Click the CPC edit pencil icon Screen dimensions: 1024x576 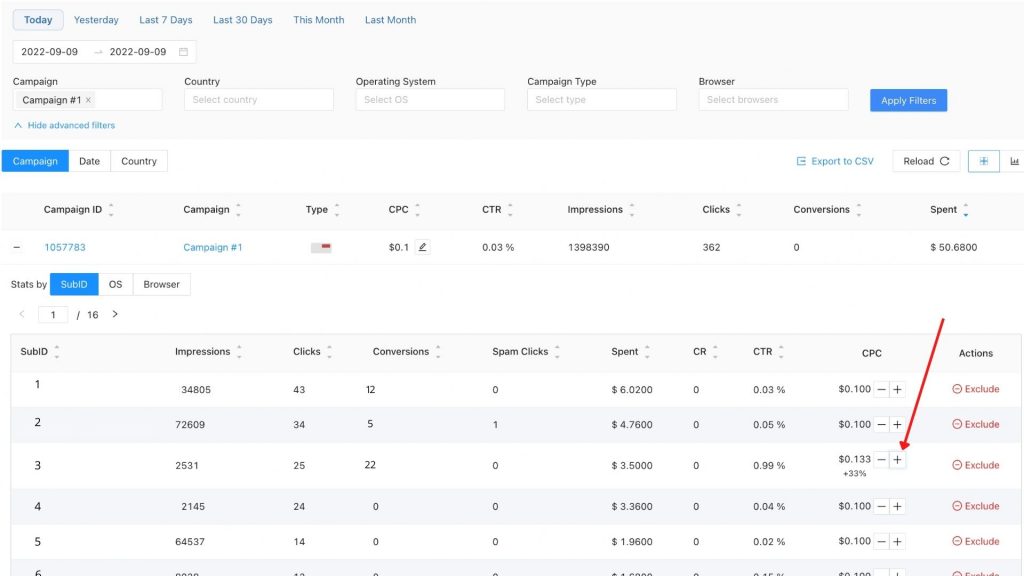click(x=422, y=247)
